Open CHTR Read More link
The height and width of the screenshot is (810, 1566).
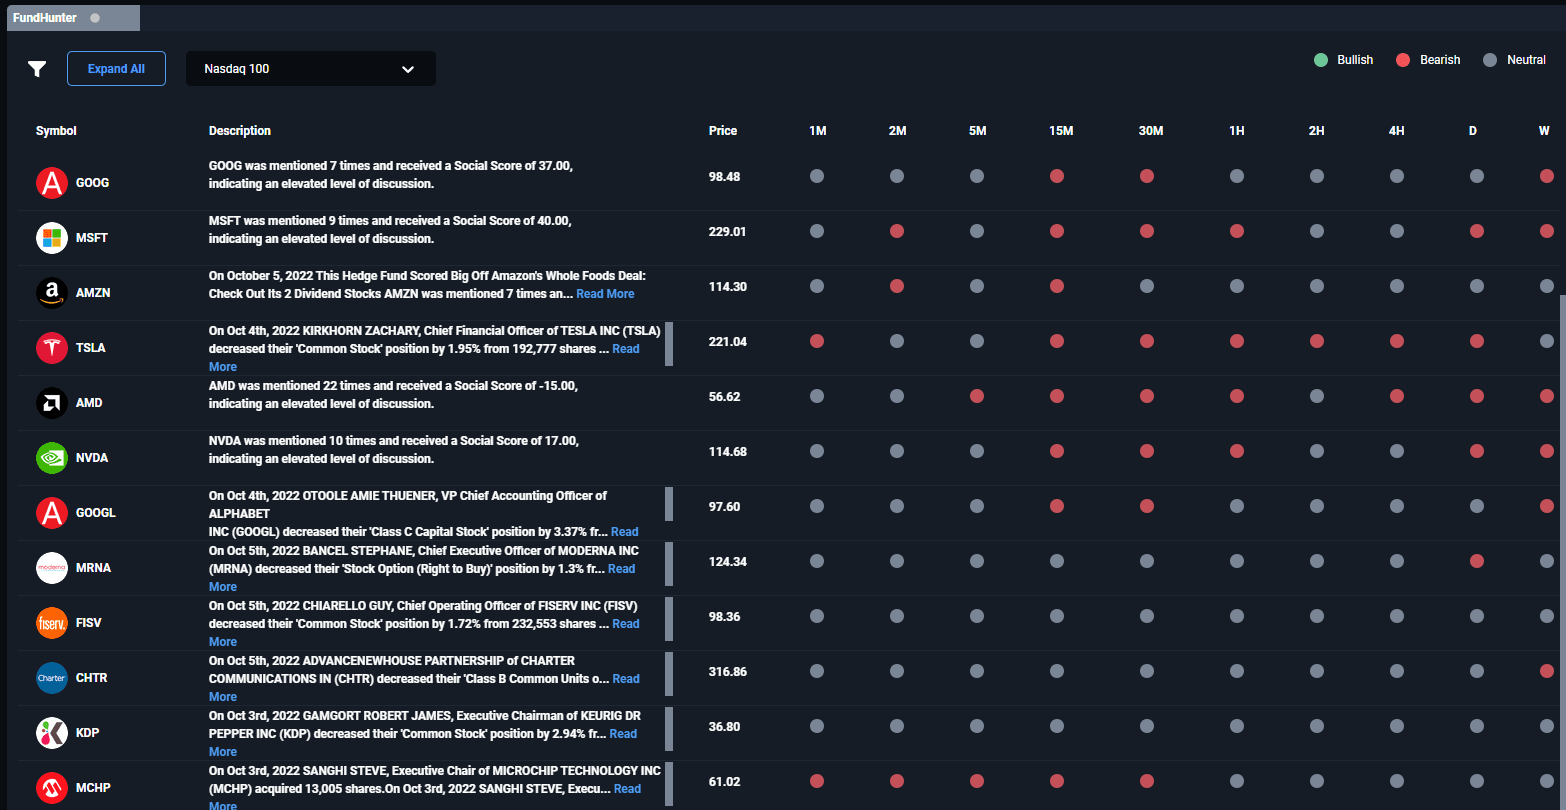pos(626,679)
